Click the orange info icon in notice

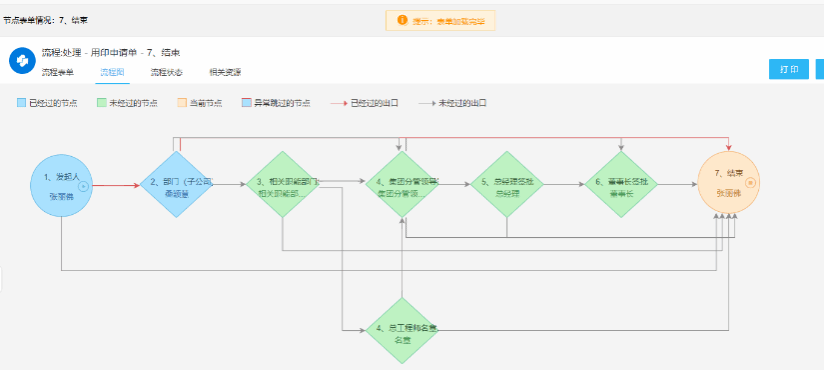402,20
